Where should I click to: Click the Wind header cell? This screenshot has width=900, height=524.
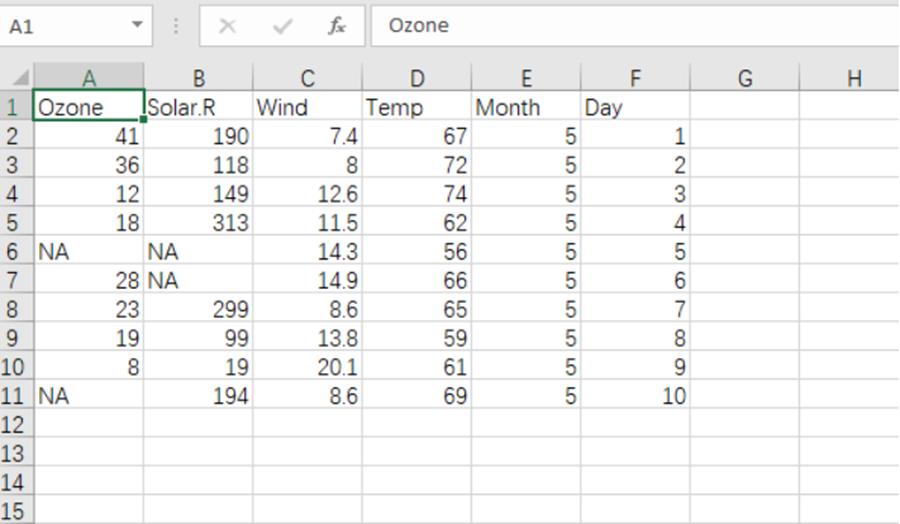click(307, 107)
